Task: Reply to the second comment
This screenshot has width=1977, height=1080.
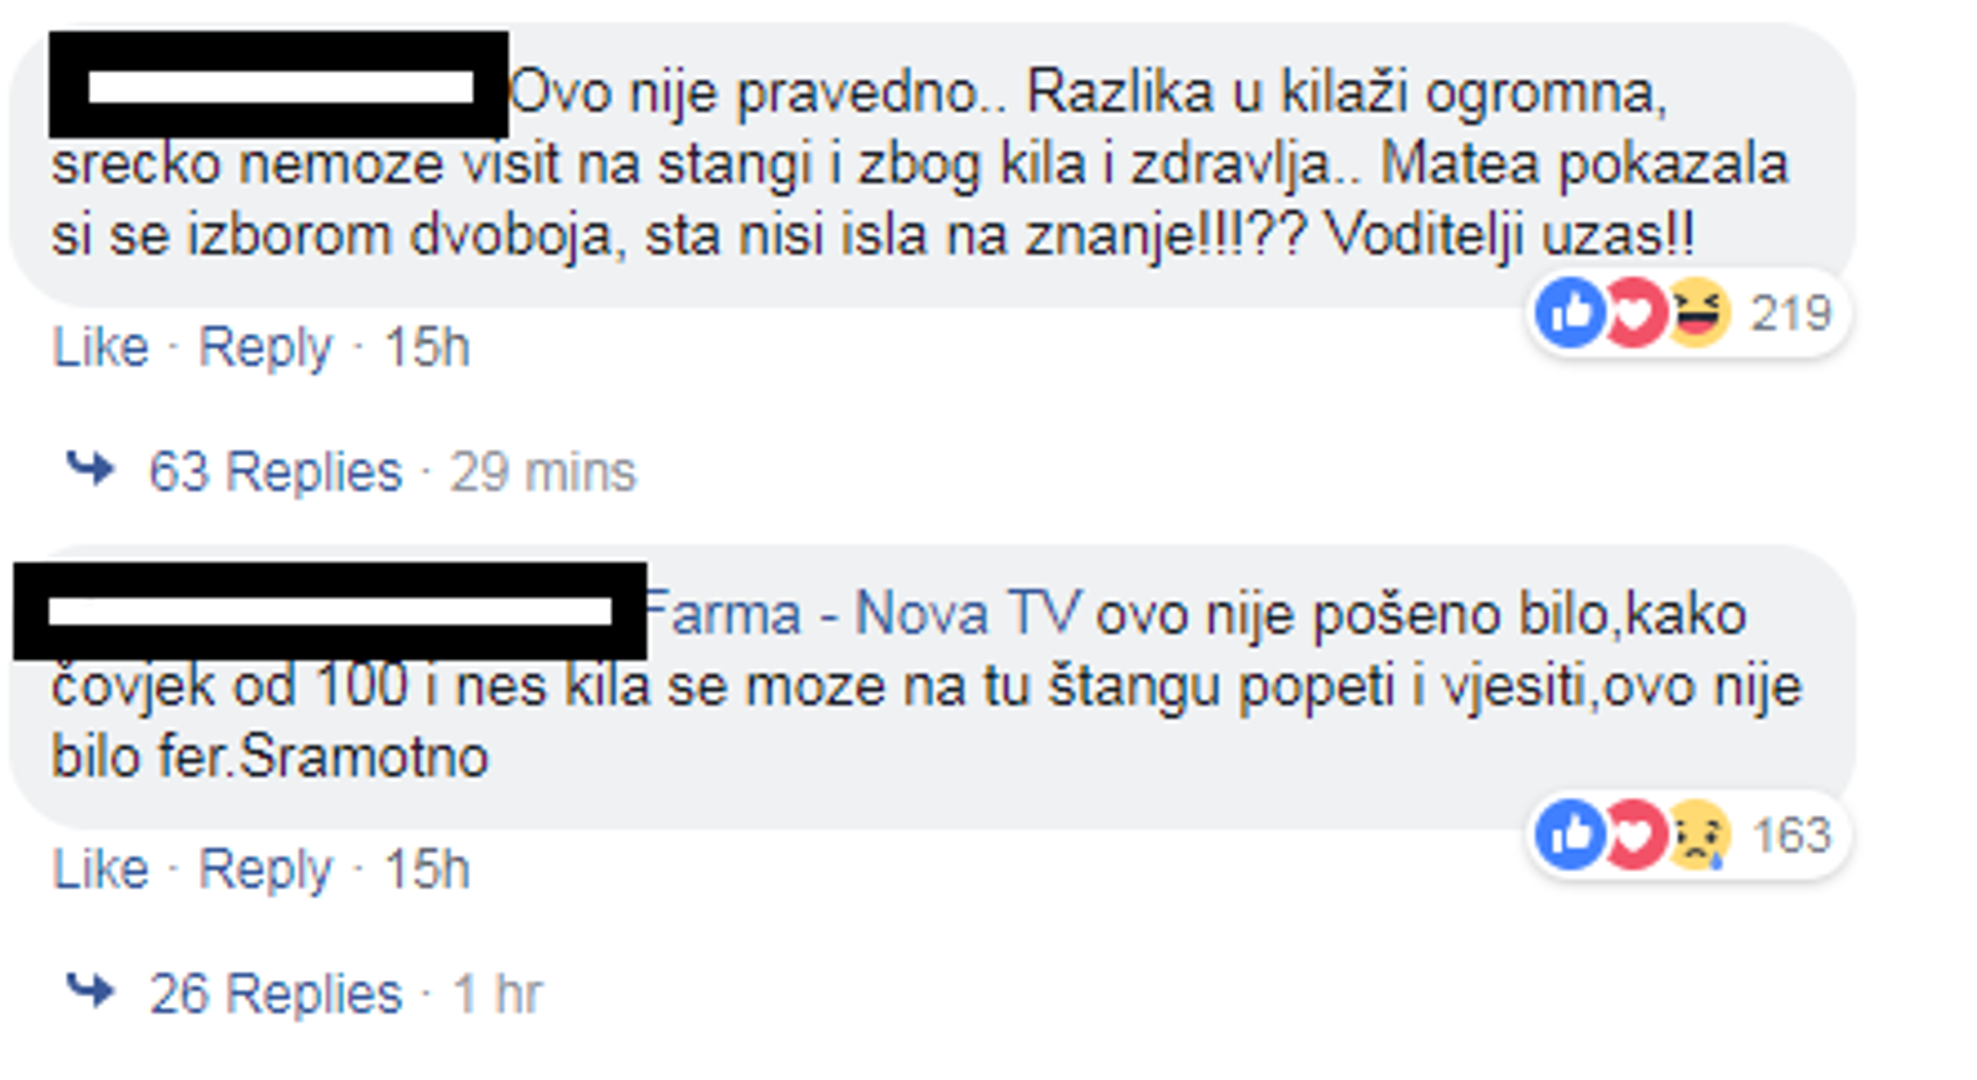Action: pyautogui.click(x=265, y=871)
